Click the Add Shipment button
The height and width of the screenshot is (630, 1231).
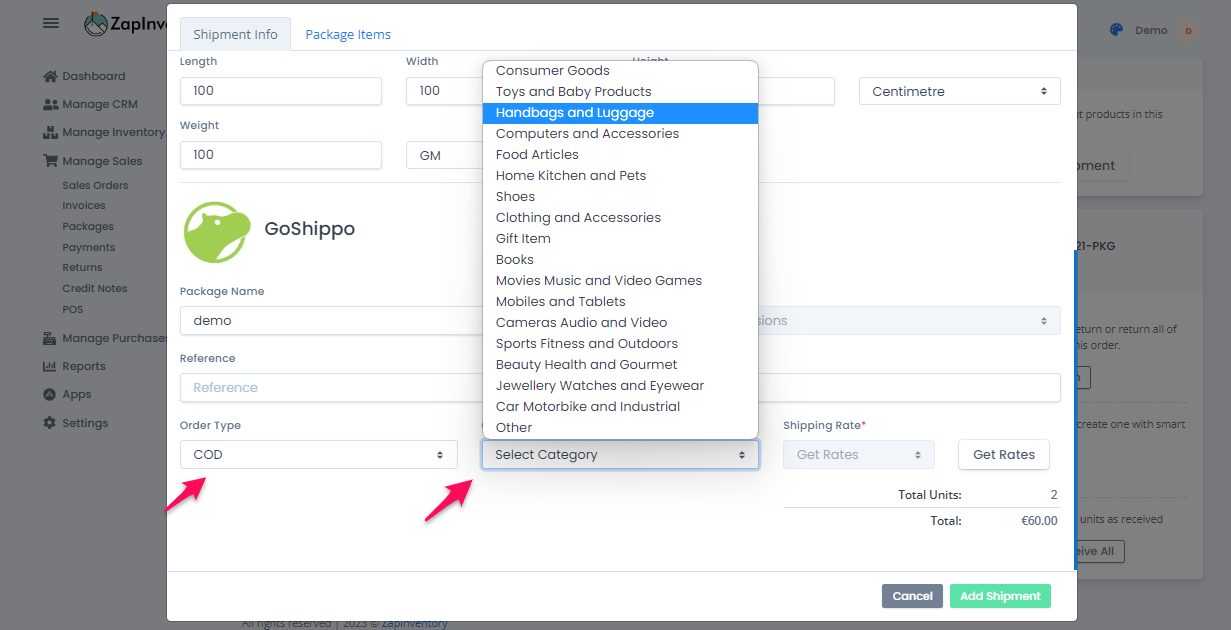tap(1000, 596)
